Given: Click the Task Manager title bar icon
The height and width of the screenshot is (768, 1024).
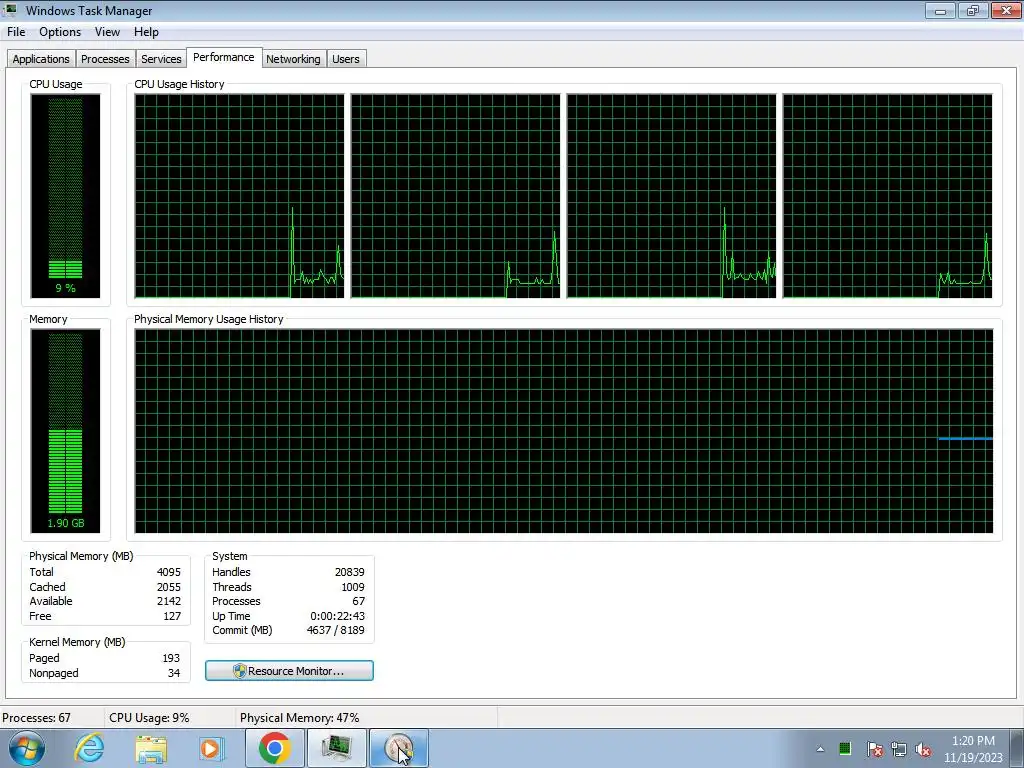Looking at the screenshot, I should tap(11, 10).
